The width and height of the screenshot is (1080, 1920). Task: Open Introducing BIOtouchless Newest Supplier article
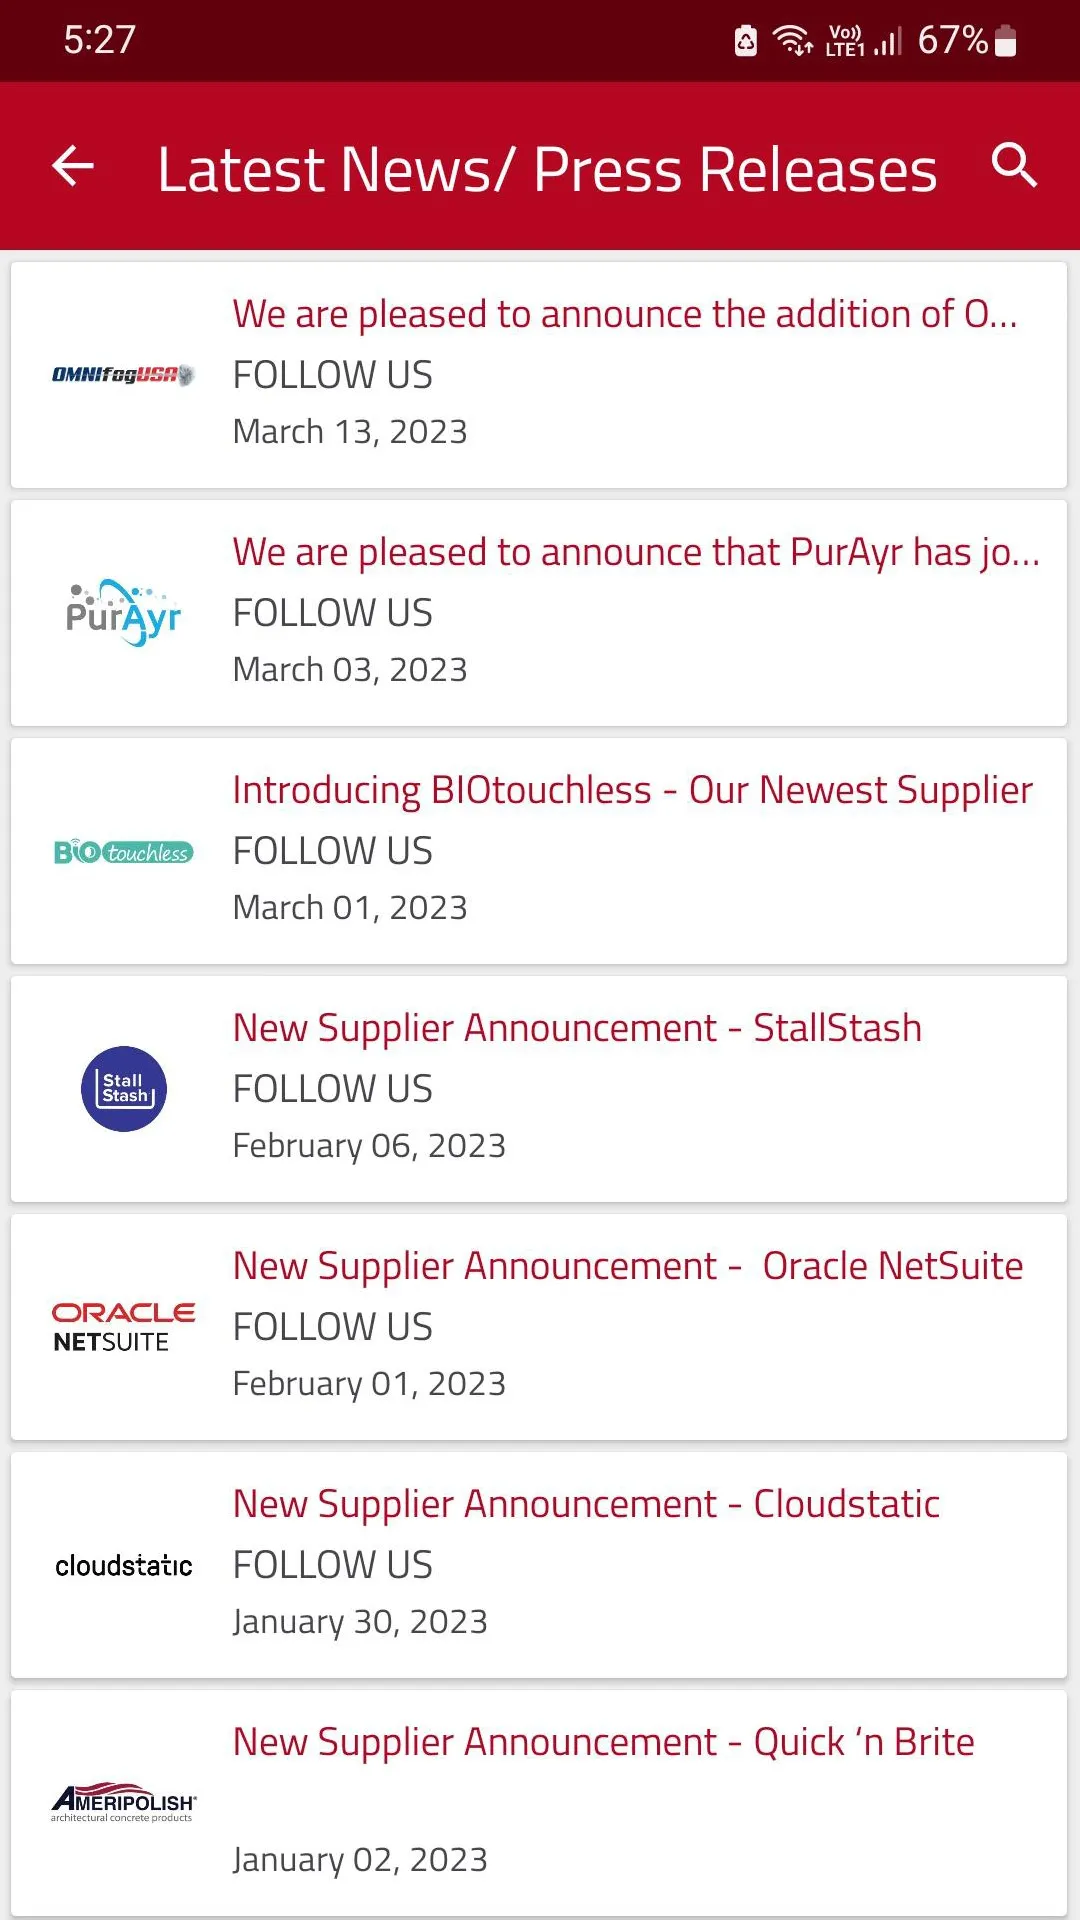(x=632, y=790)
